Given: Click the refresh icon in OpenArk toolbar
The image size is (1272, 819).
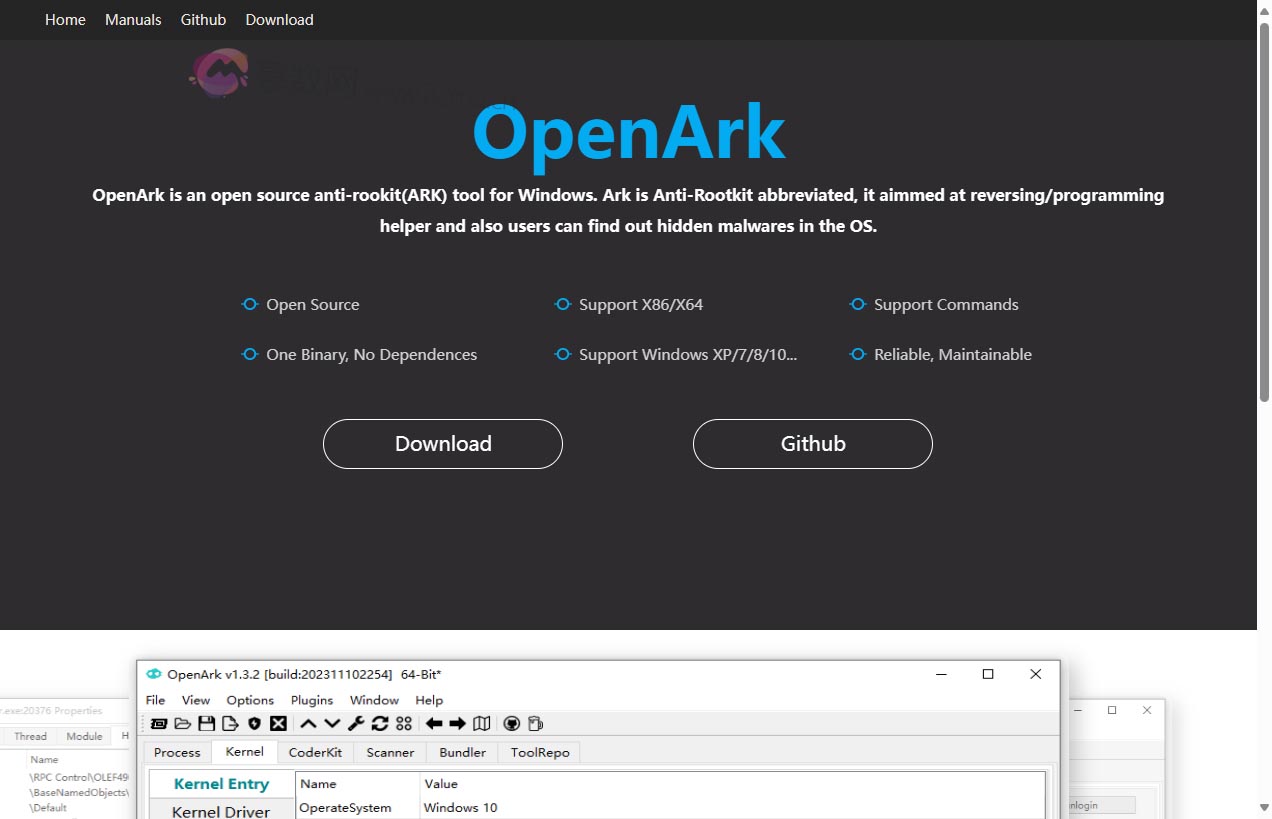Looking at the screenshot, I should [379, 723].
